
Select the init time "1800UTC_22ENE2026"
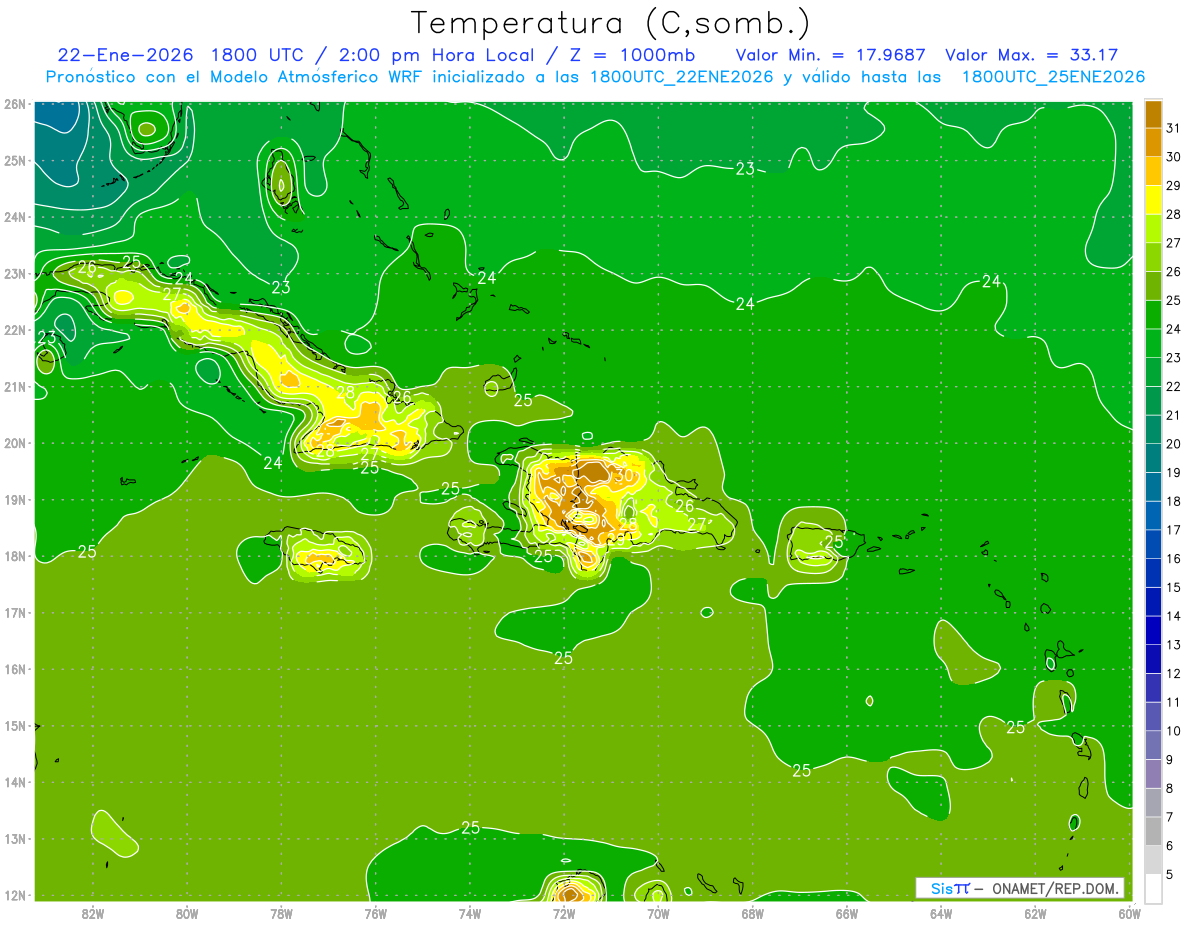(x=681, y=77)
